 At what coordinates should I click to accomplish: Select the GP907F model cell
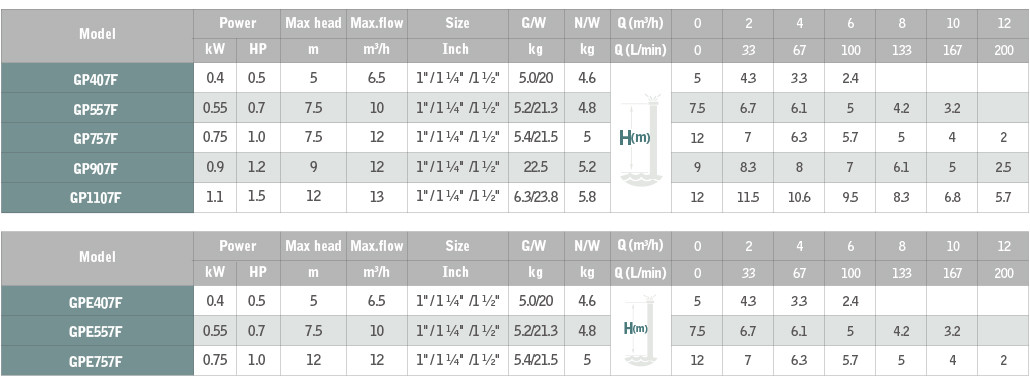[x=97, y=167]
